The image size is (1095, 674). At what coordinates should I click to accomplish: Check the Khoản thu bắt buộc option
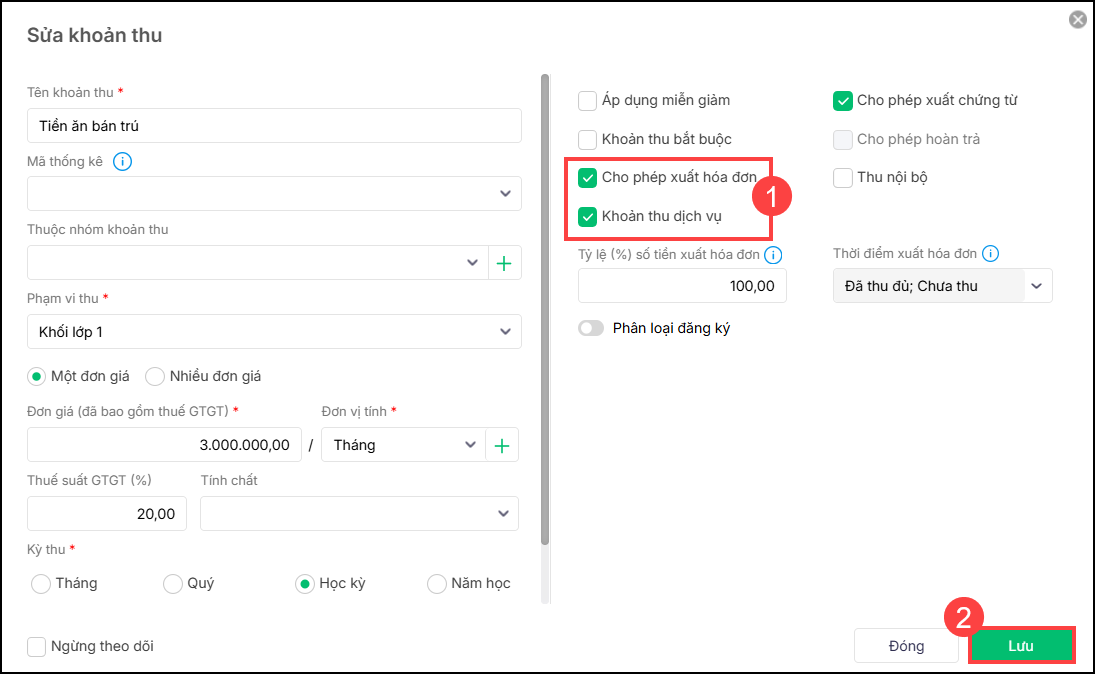point(588,139)
